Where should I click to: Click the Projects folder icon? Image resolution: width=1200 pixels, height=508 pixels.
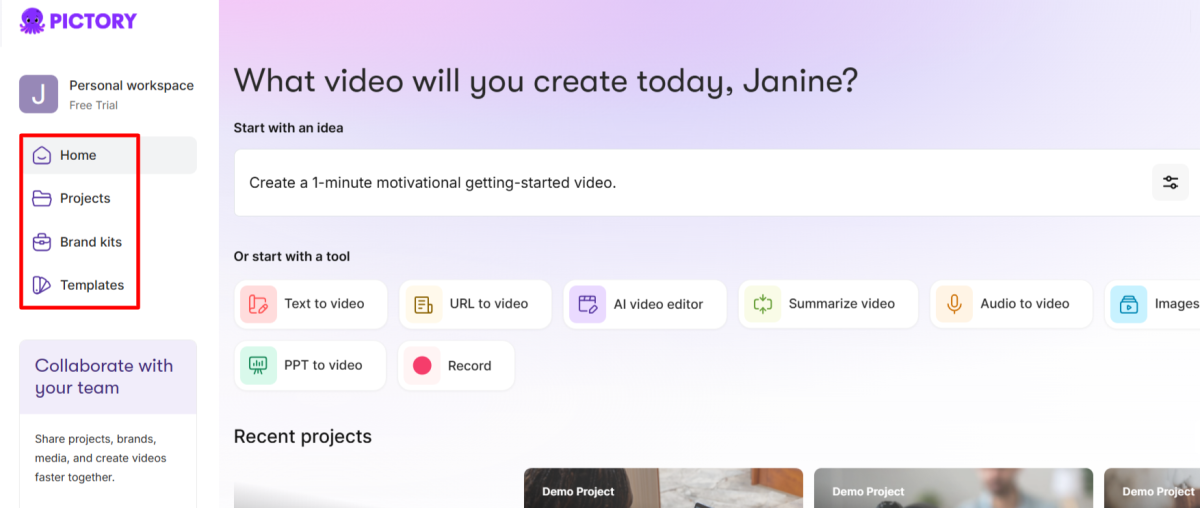(42, 198)
